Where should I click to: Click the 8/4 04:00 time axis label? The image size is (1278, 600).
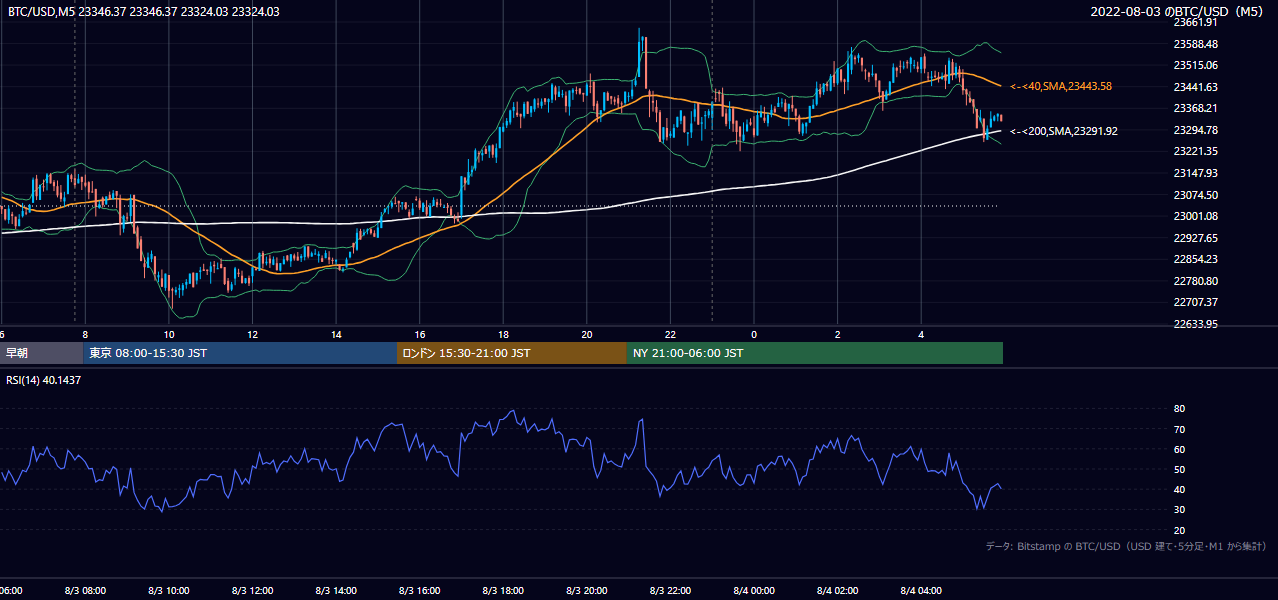(921, 591)
